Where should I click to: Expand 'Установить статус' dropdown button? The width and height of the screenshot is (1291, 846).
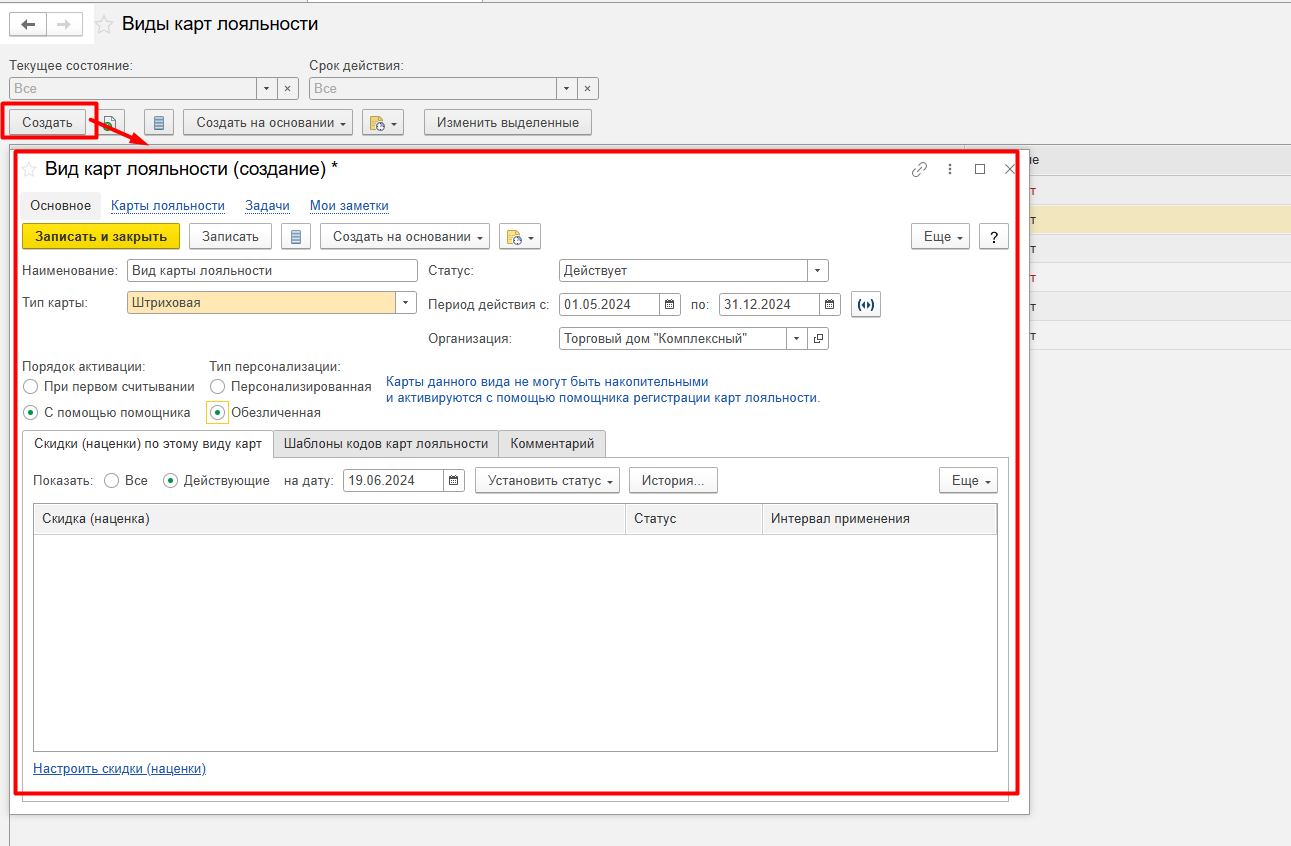(x=547, y=481)
